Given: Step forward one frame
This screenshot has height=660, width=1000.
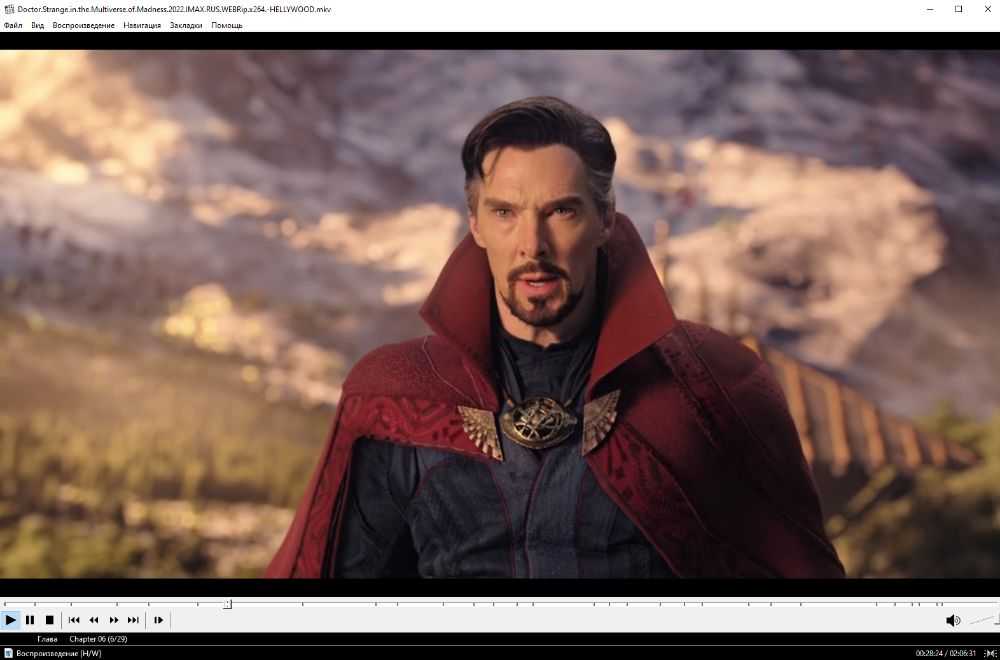Looking at the screenshot, I should (x=158, y=620).
